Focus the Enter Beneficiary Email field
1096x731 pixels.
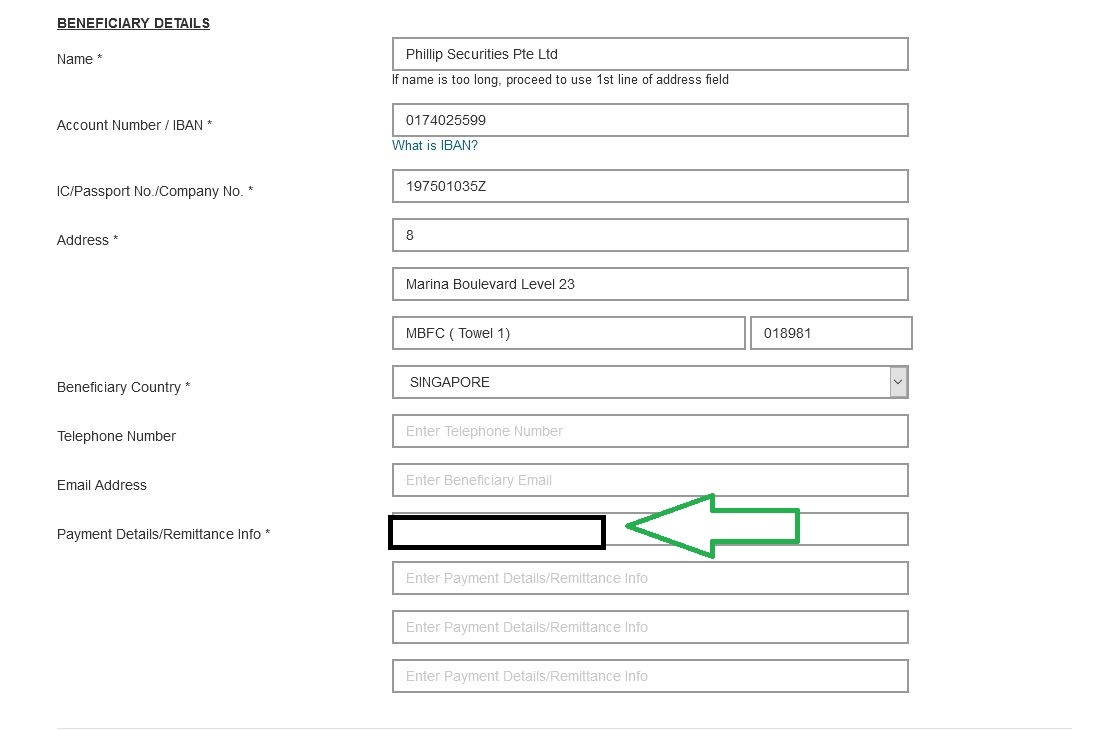click(x=650, y=480)
